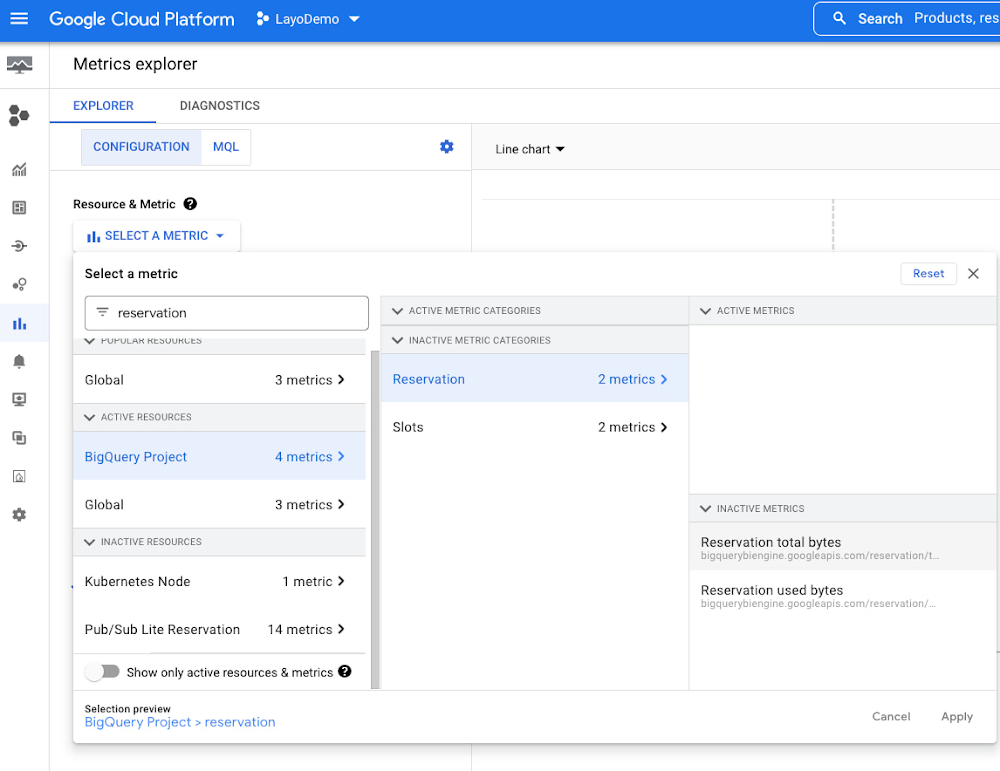Click help icon beside active resources toggle
Image resolution: width=1000 pixels, height=771 pixels.
pos(344,672)
